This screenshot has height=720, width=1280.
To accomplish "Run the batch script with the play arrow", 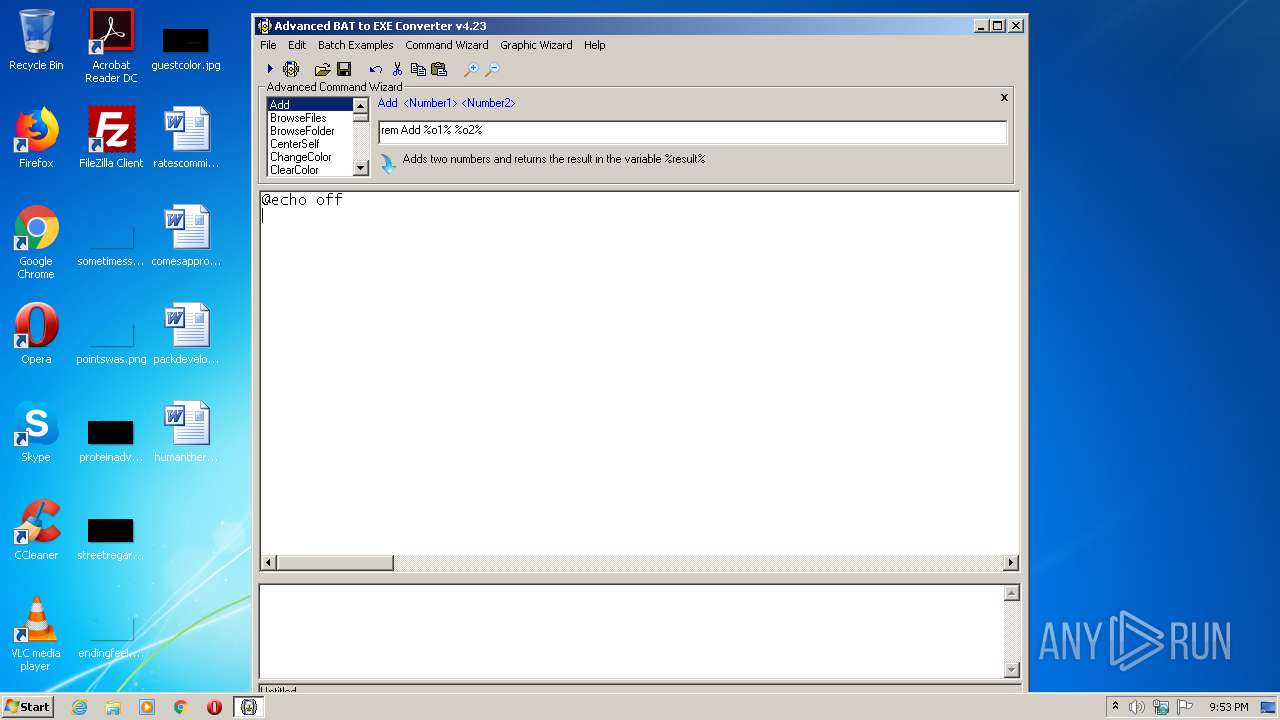I will (x=270, y=69).
